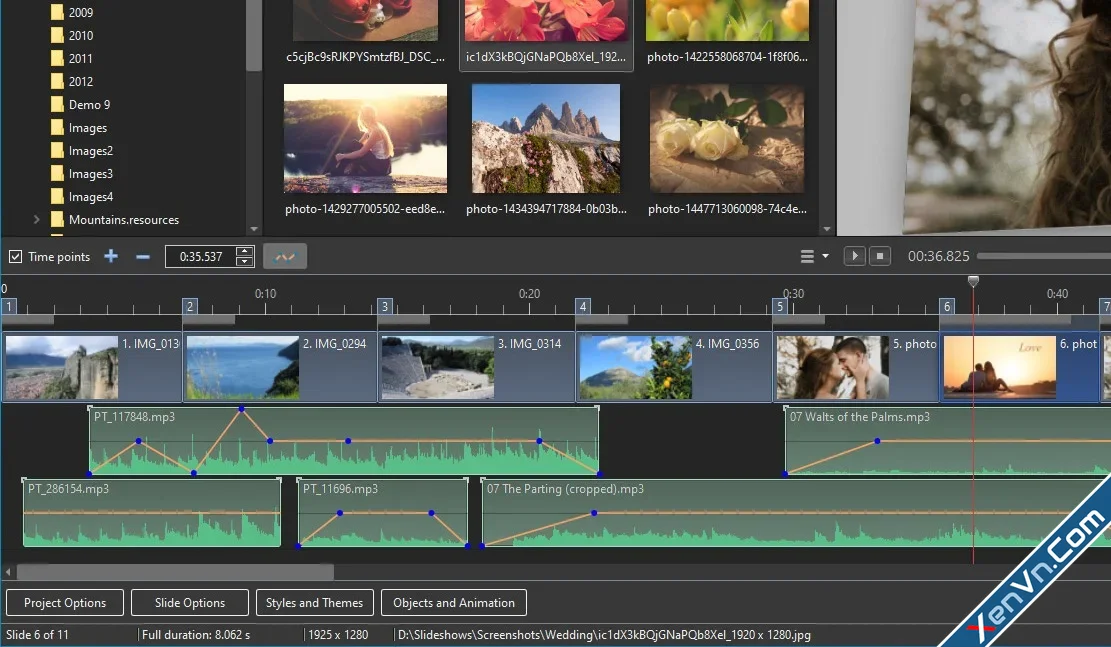Select slide 6 sunset photo in timeline
This screenshot has height=647, width=1111.
(x=1020, y=367)
